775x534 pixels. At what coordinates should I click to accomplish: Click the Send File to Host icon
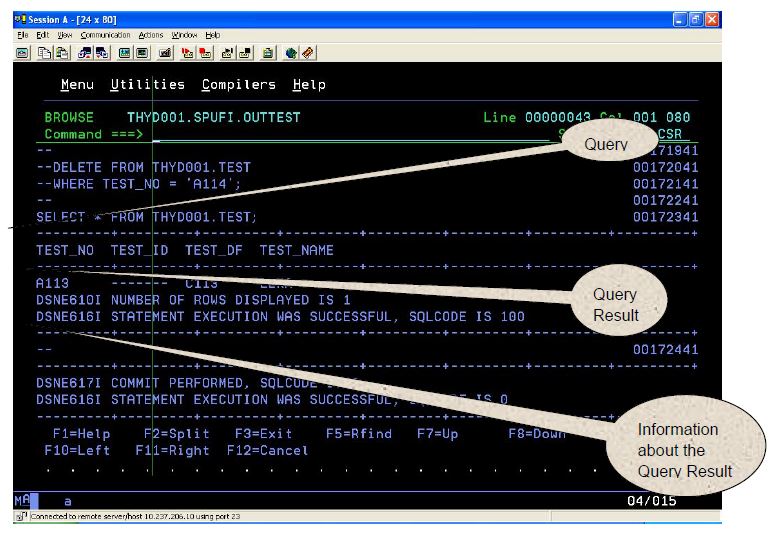(85, 53)
